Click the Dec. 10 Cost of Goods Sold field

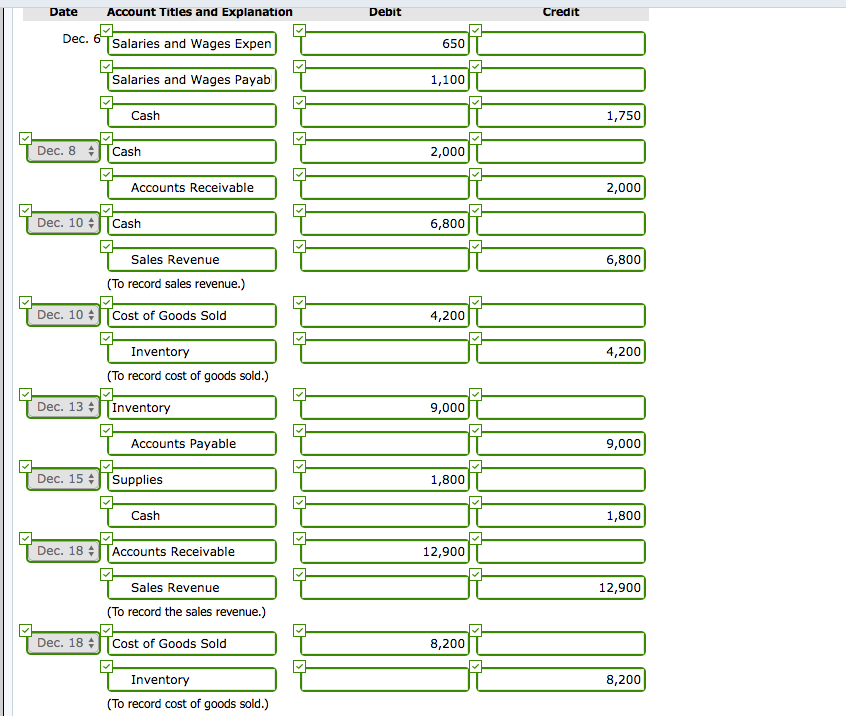pyautogui.click(x=192, y=316)
